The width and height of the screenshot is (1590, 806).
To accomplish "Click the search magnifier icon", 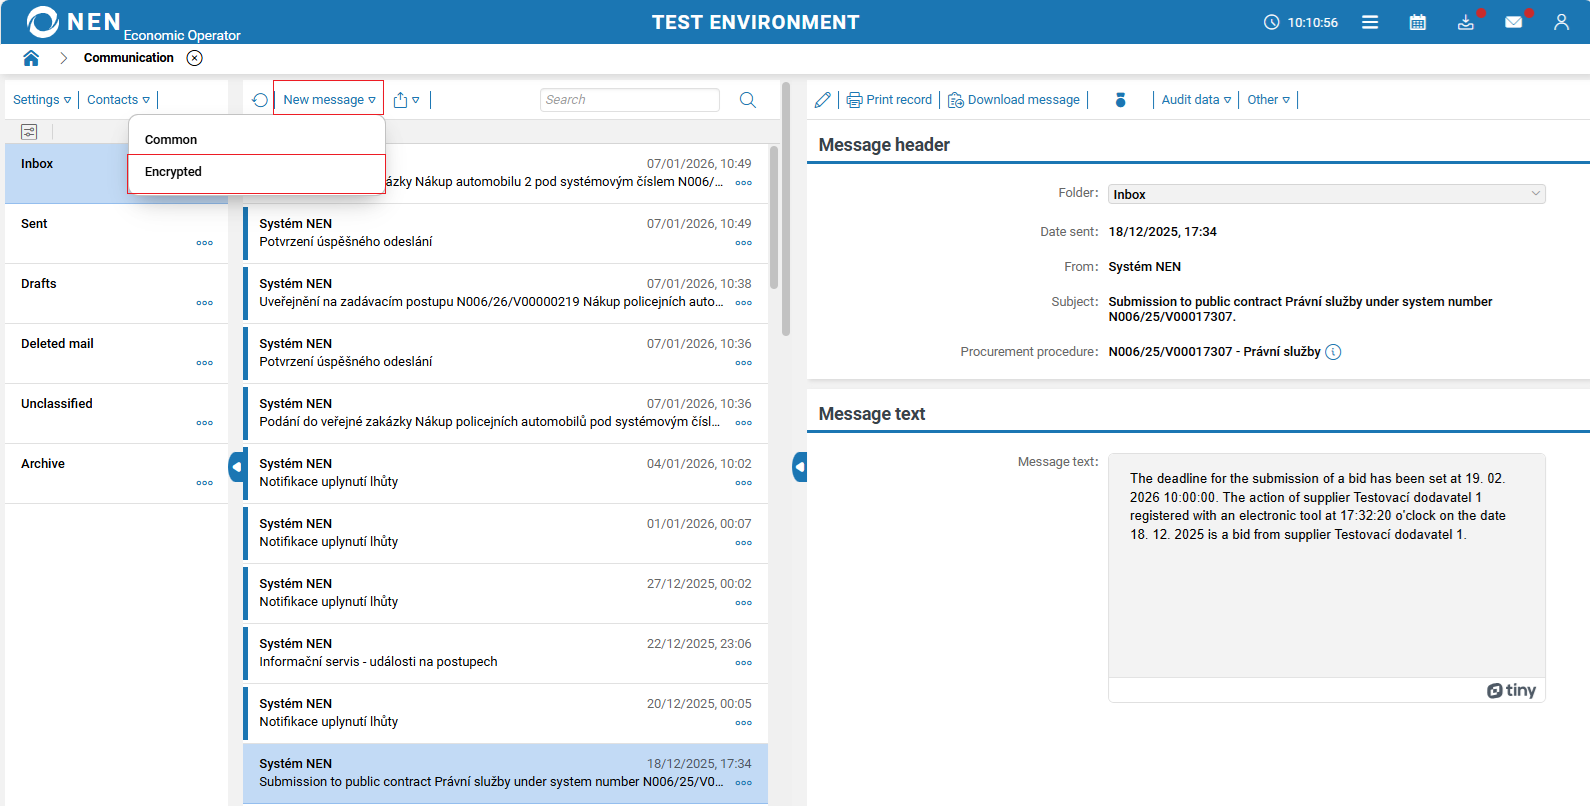I will [748, 100].
